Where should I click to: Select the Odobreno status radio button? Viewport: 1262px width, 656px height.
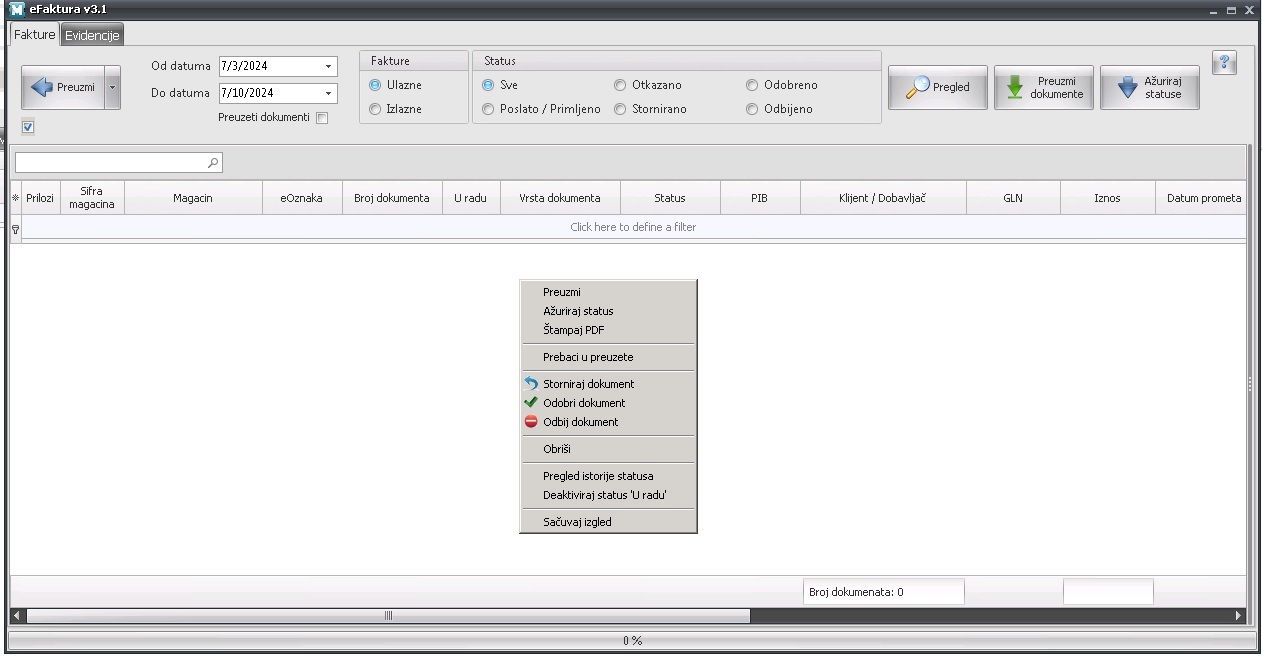752,85
